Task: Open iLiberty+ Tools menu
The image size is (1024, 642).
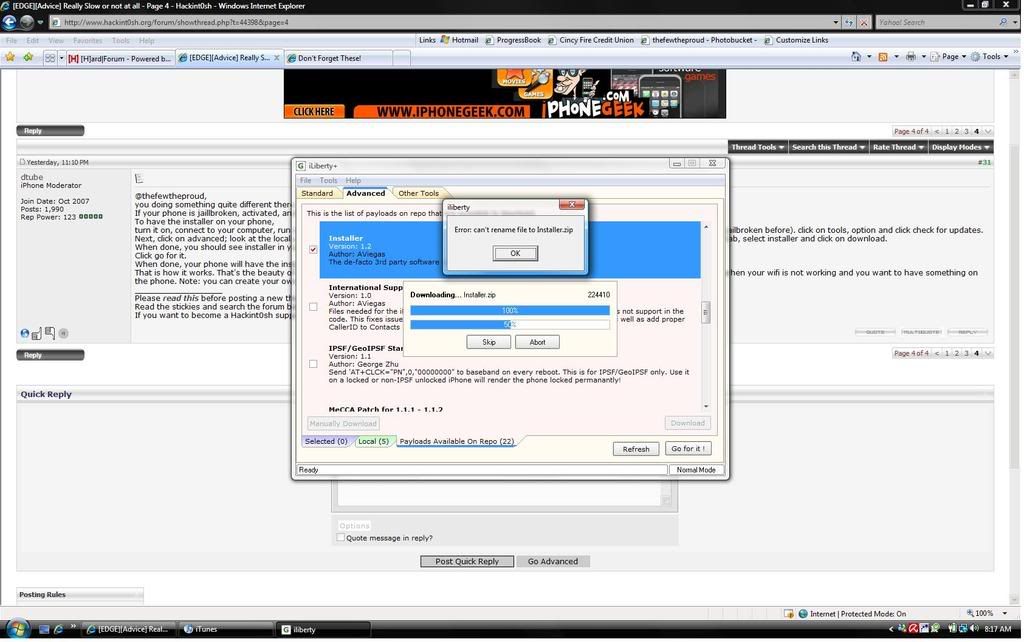Action: point(328,180)
